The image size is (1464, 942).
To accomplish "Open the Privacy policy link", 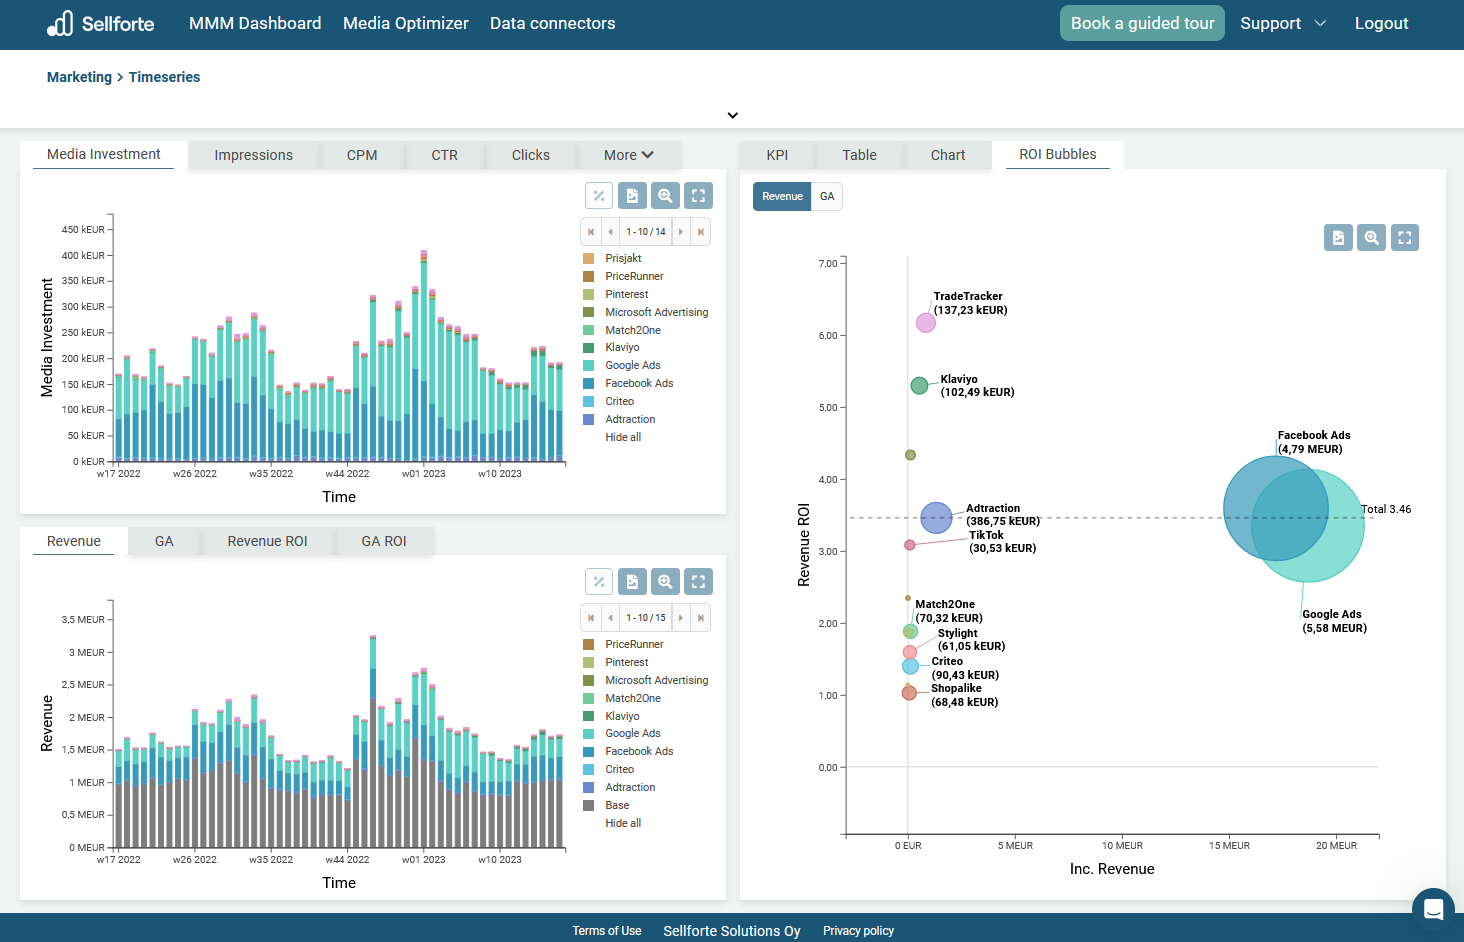I will coord(858,931).
